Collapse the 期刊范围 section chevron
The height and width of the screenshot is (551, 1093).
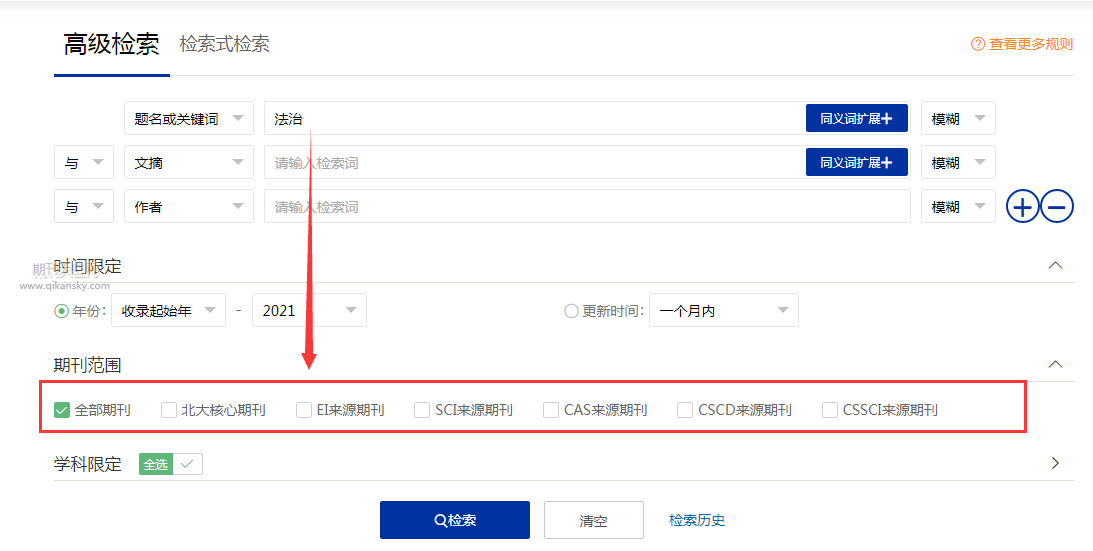pyautogui.click(x=1054, y=365)
